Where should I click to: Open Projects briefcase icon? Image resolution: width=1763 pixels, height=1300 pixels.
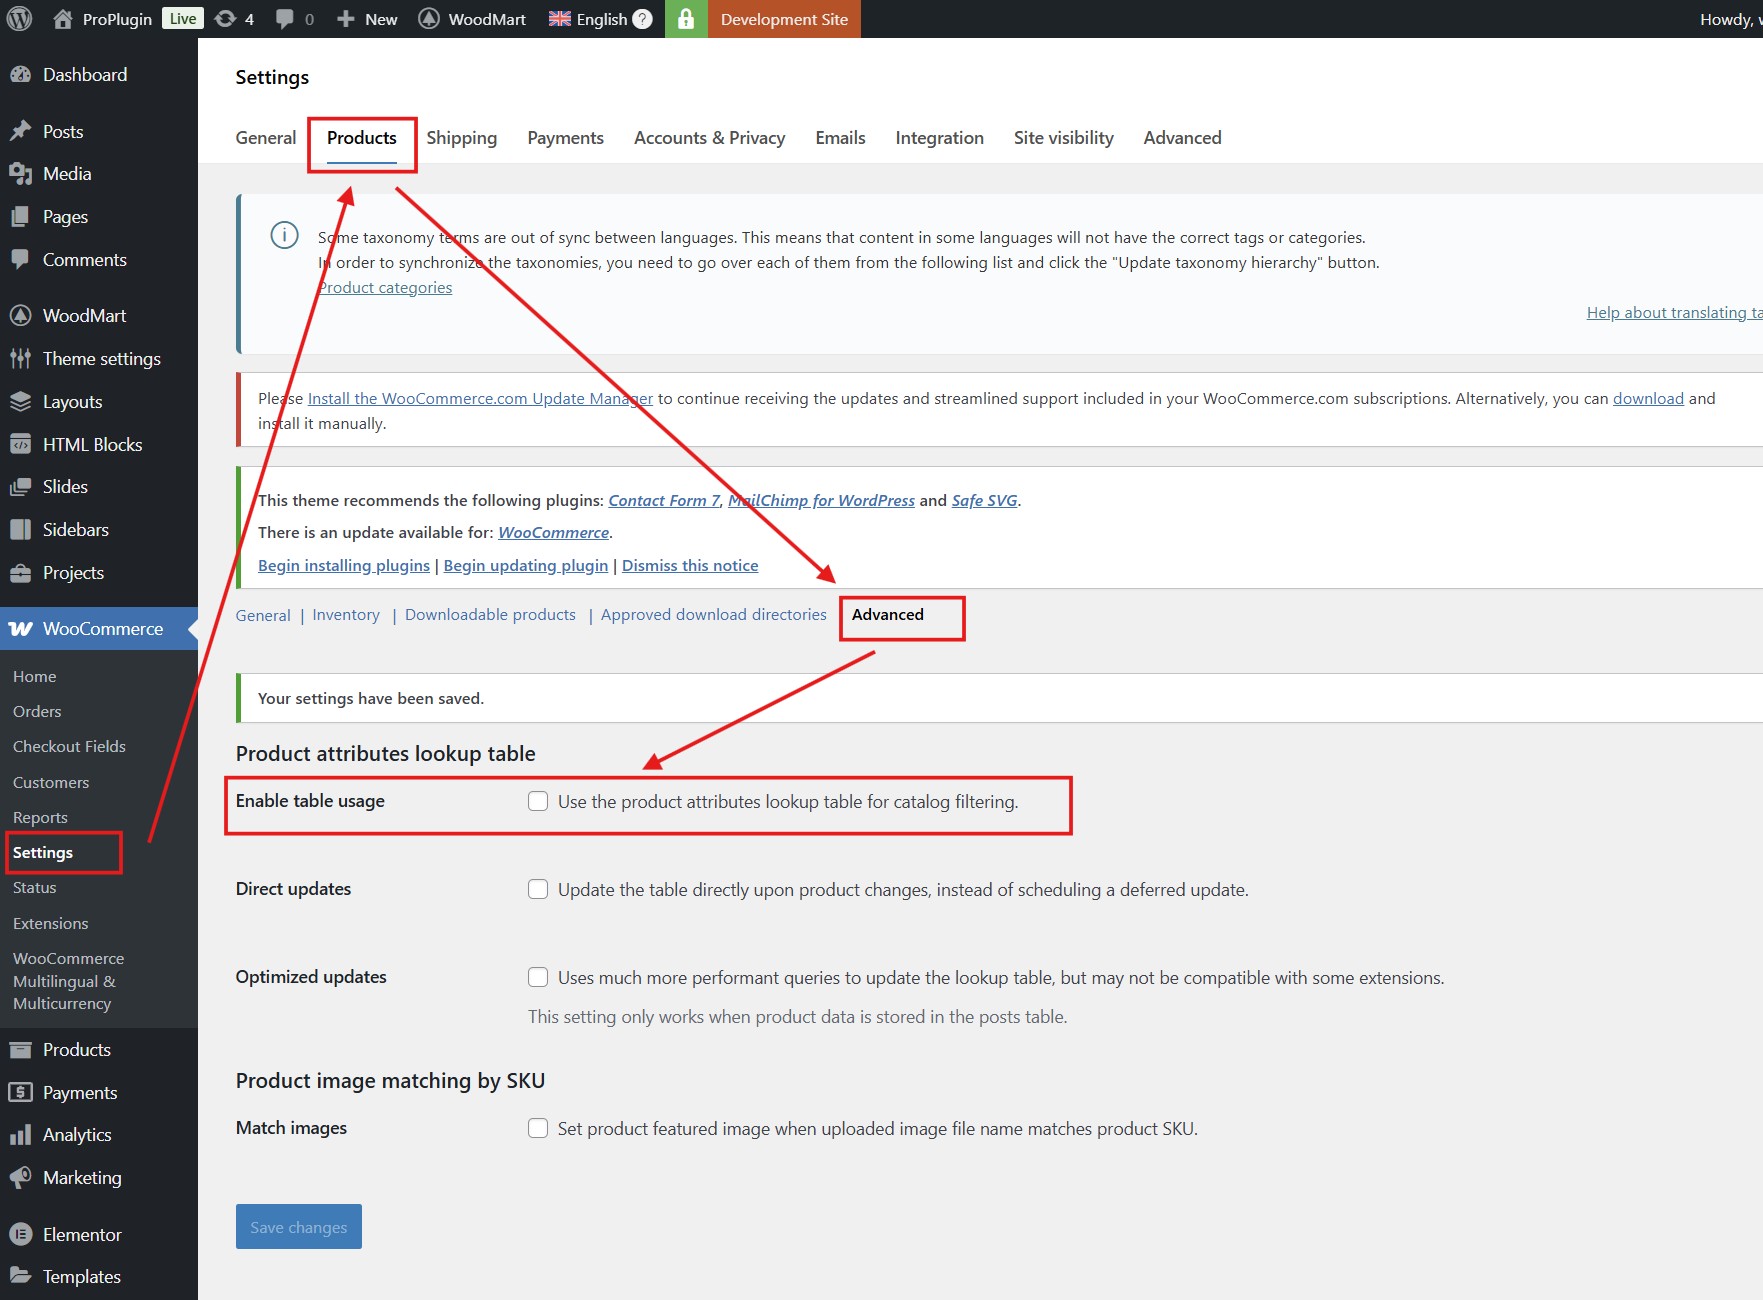(21, 573)
